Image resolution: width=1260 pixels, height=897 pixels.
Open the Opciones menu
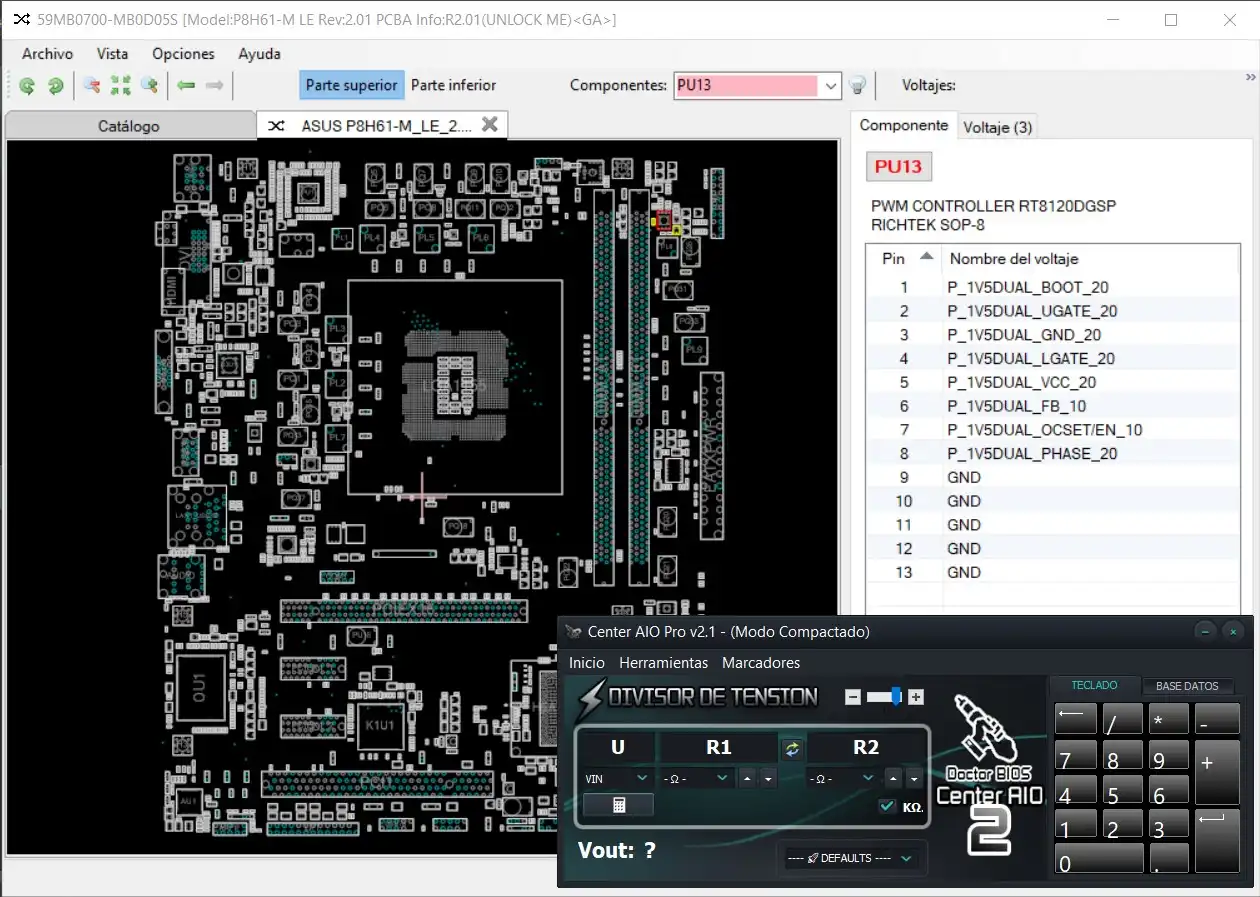[183, 54]
